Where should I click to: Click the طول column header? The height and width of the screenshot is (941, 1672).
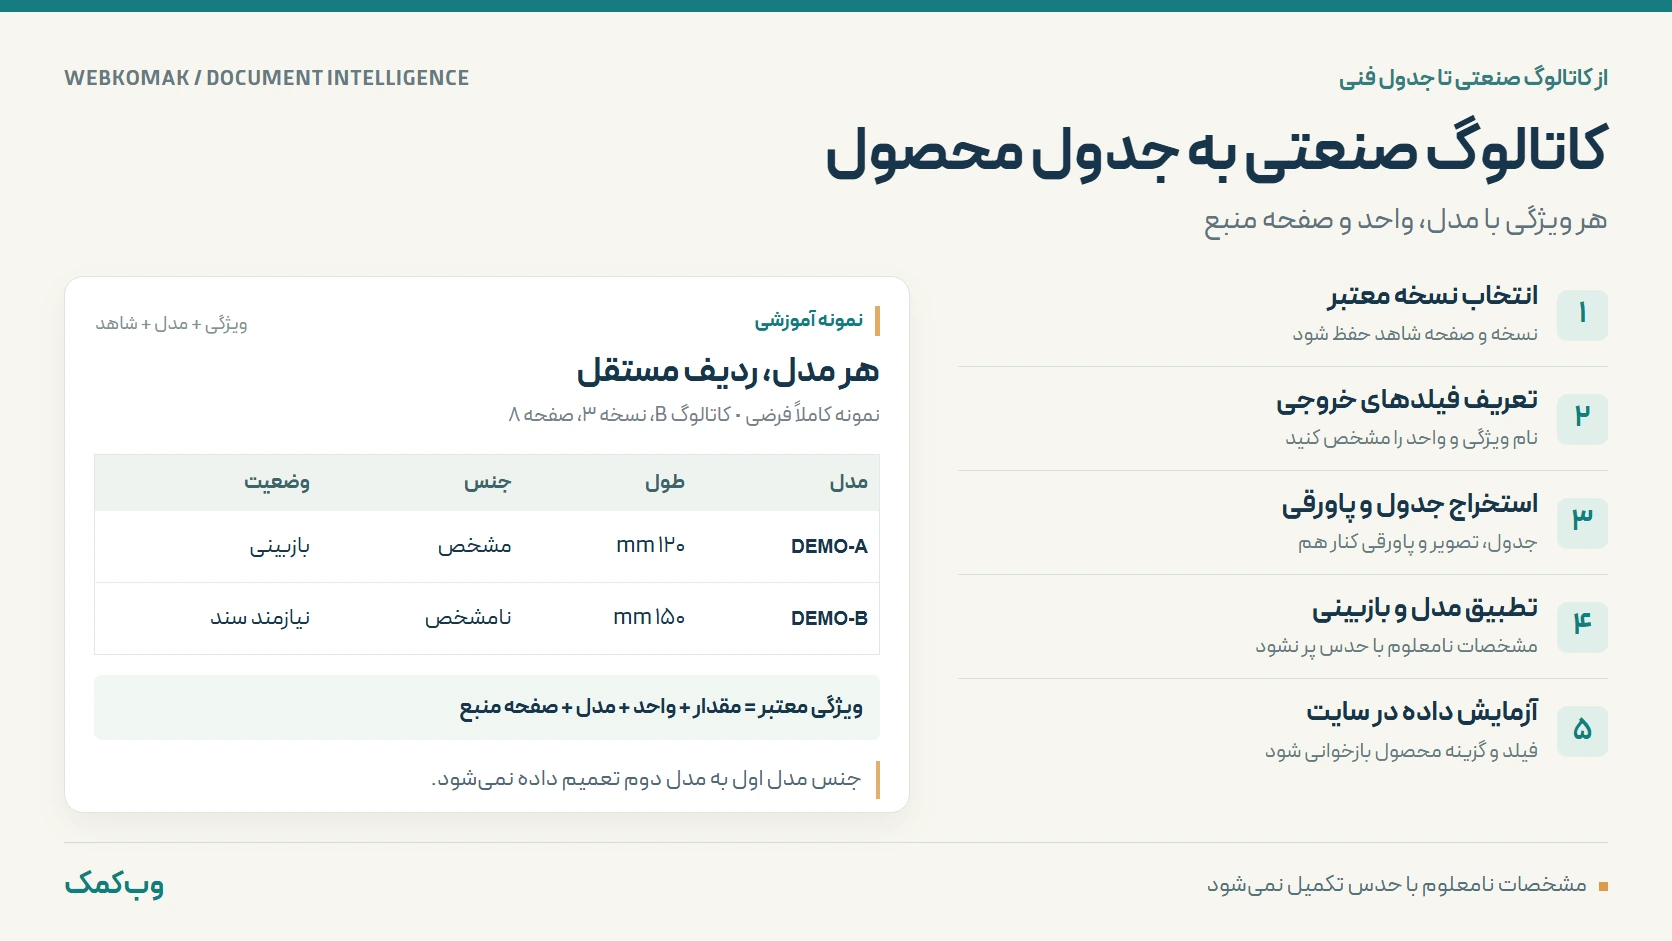[x=665, y=482]
